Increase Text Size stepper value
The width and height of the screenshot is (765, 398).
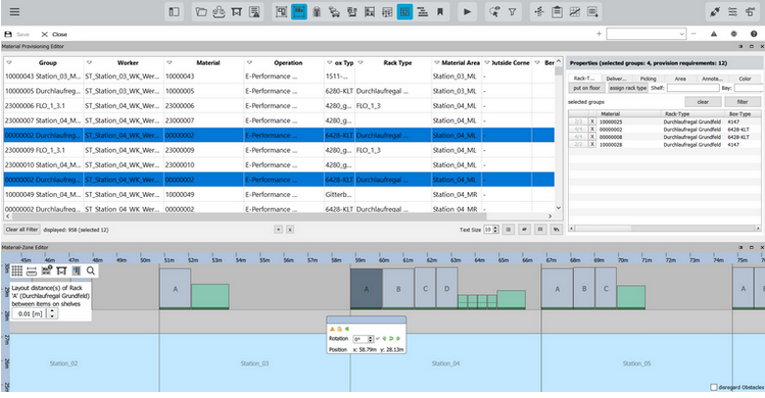point(496,227)
